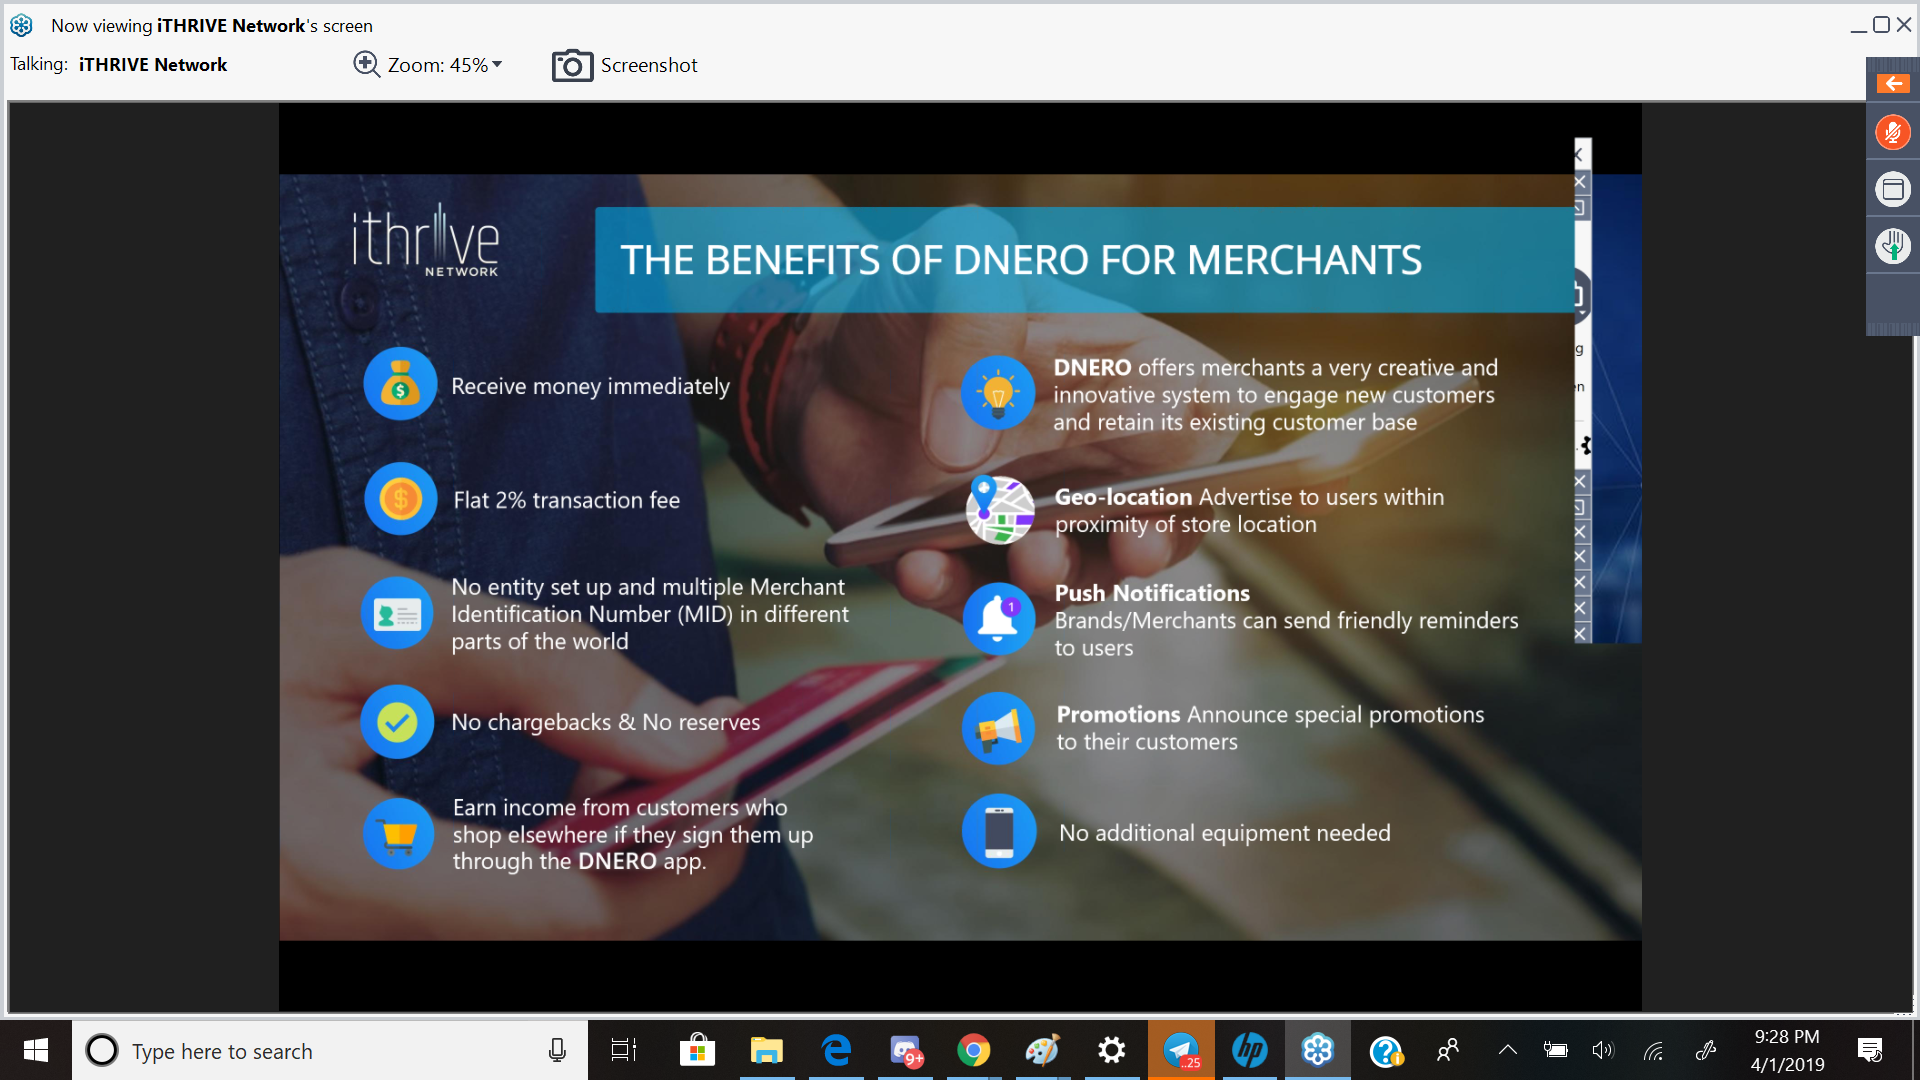Screen dimensions: 1920x1080
Task: Click the Screenshot text button
Action: click(649, 65)
